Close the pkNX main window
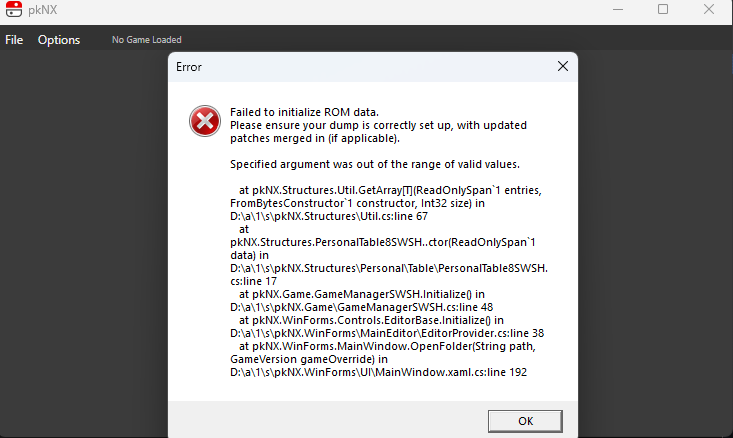The height and width of the screenshot is (438, 733). coord(710,10)
